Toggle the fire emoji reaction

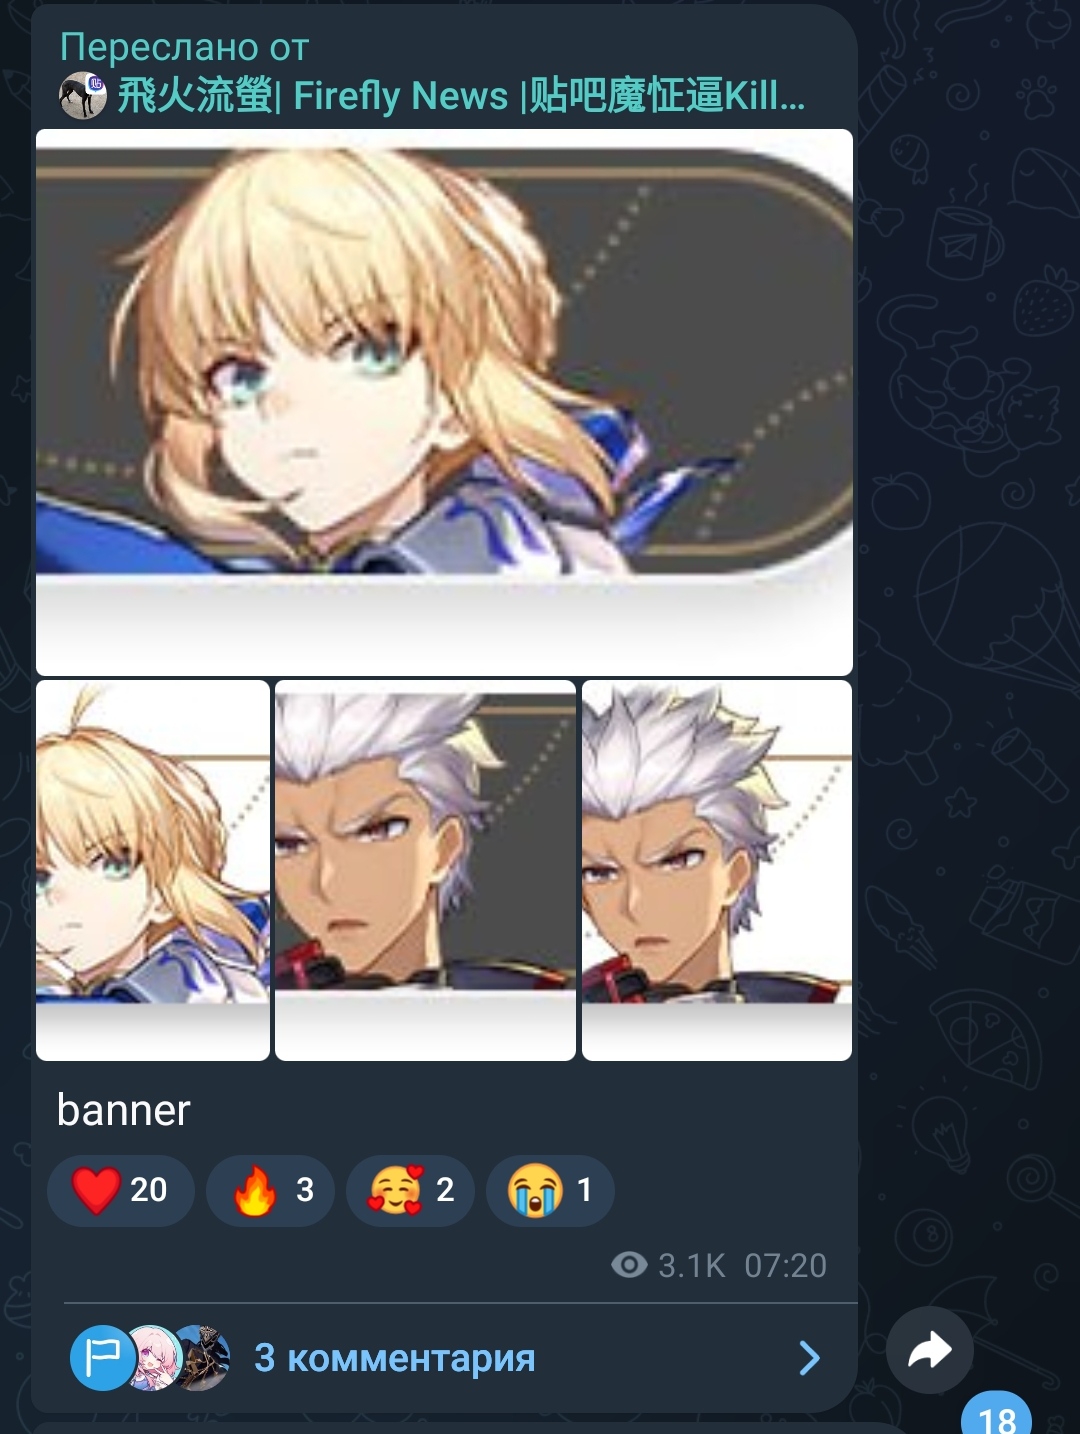pyautogui.click(x=270, y=1190)
